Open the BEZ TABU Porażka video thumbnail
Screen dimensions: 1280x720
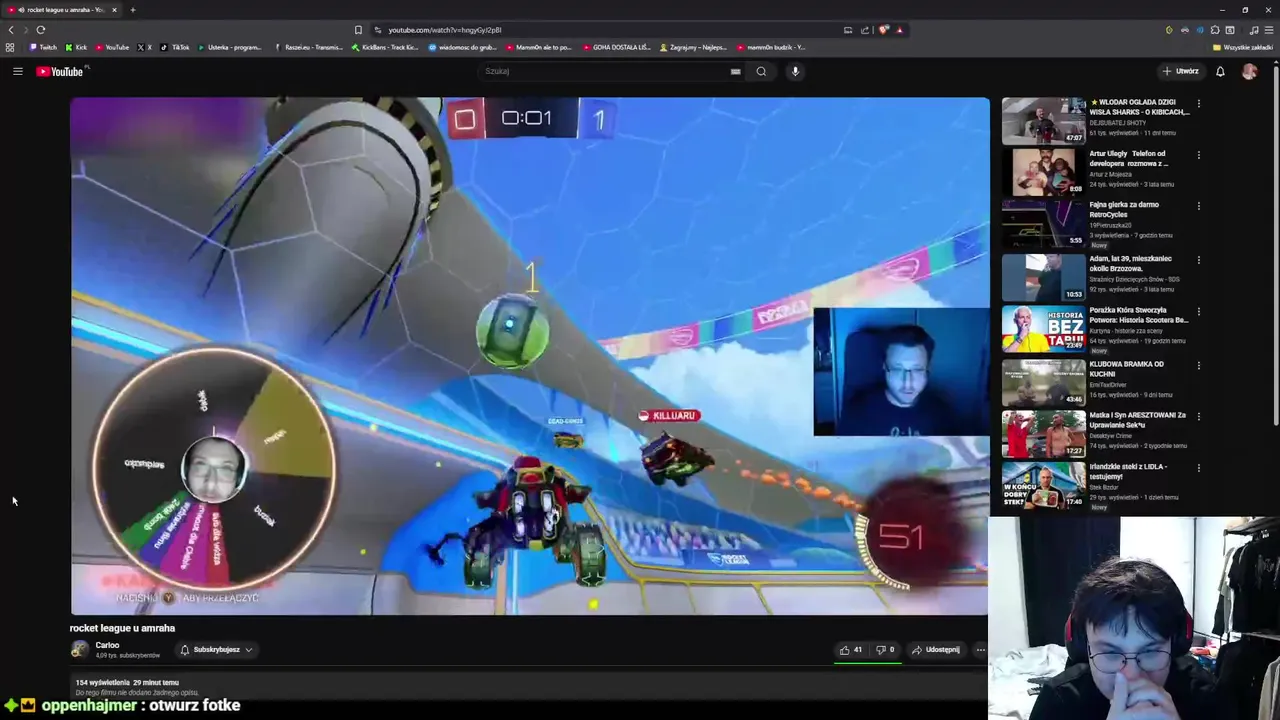click(1043, 329)
